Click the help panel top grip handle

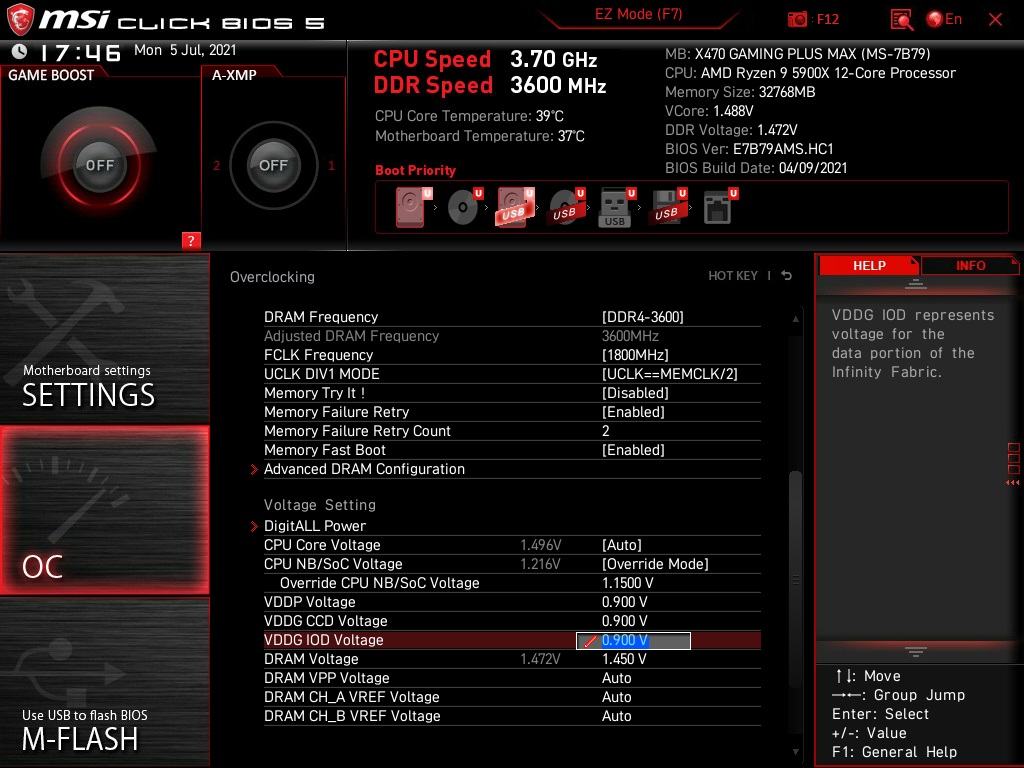[916, 284]
